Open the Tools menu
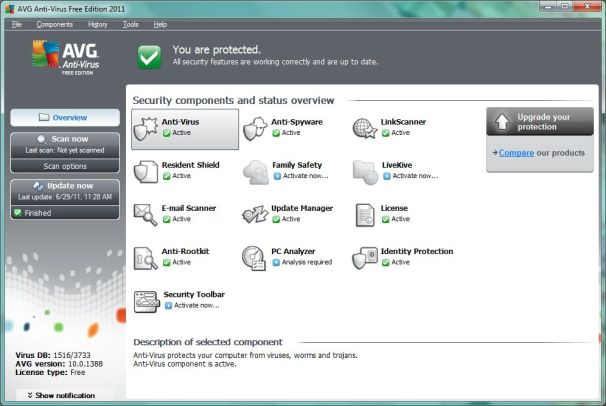Image resolution: width=606 pixels, height=406 pixels. [x=130, y=24]
